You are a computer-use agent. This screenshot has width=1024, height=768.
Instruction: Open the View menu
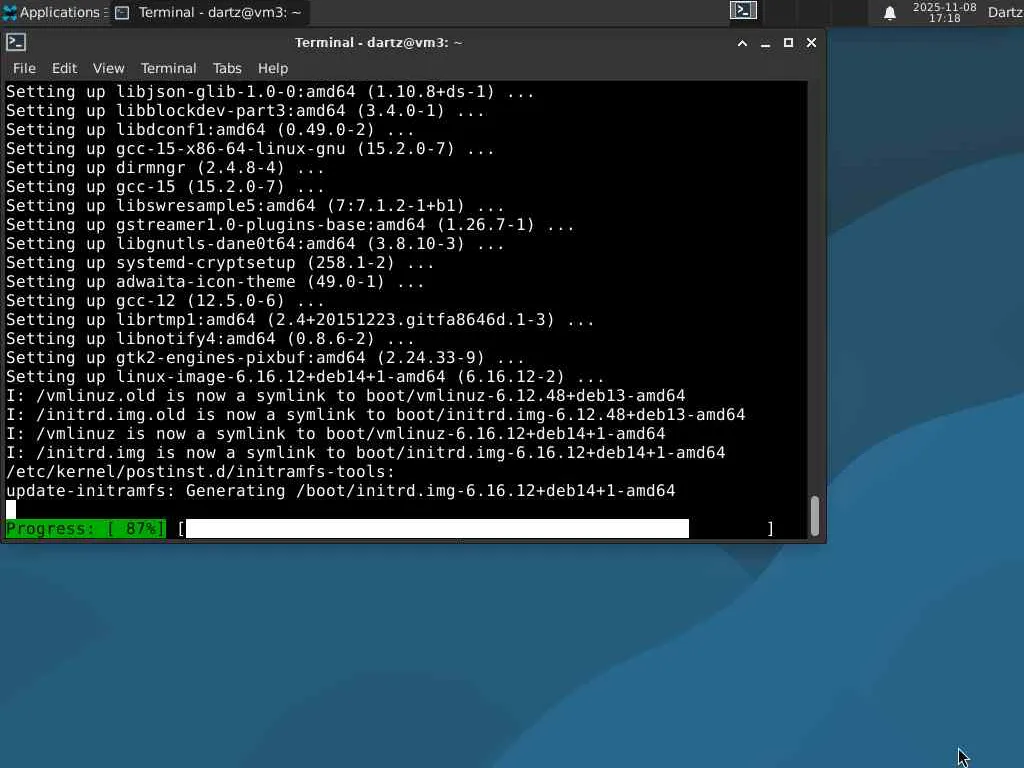pos(108,68)
